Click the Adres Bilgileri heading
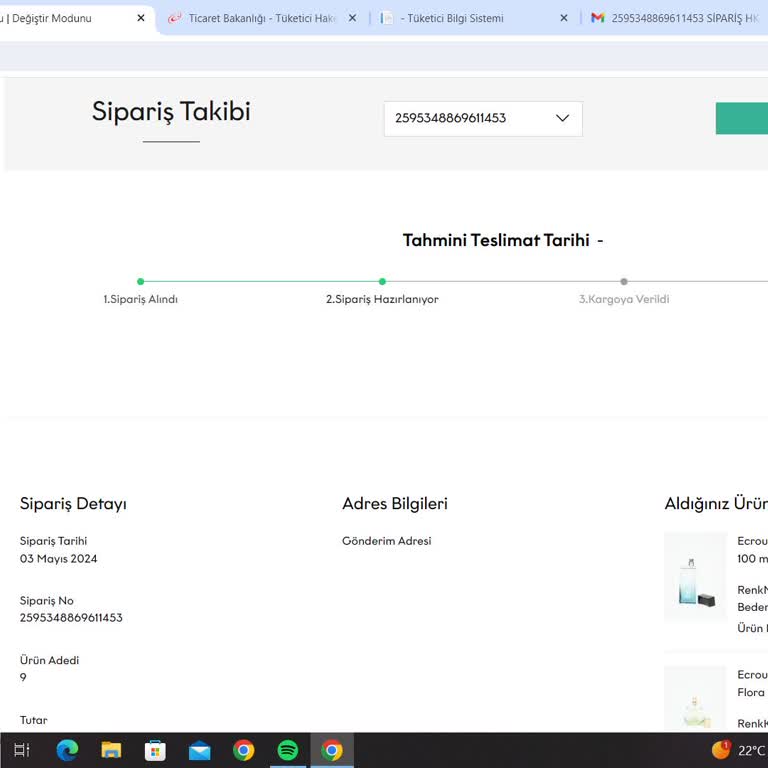Screen dimensions: 768x768 point(395,504)
